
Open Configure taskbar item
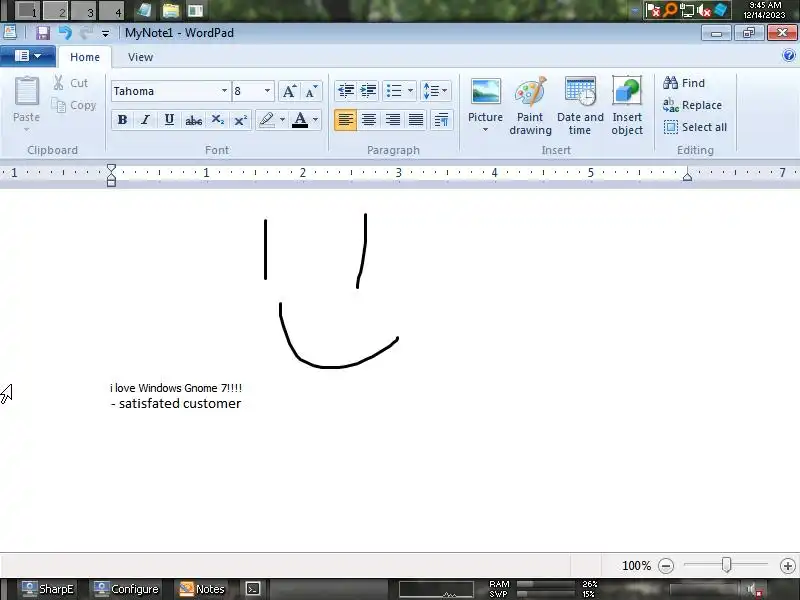pyautogui.click(x=127, y=589)
